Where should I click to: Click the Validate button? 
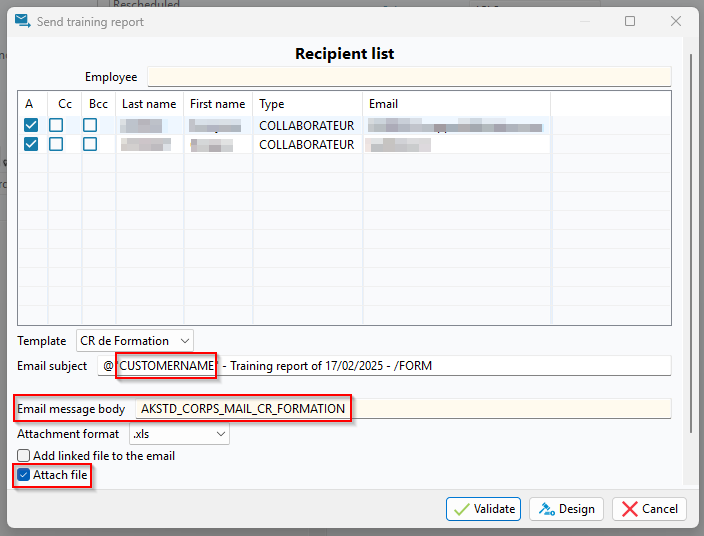484,508
